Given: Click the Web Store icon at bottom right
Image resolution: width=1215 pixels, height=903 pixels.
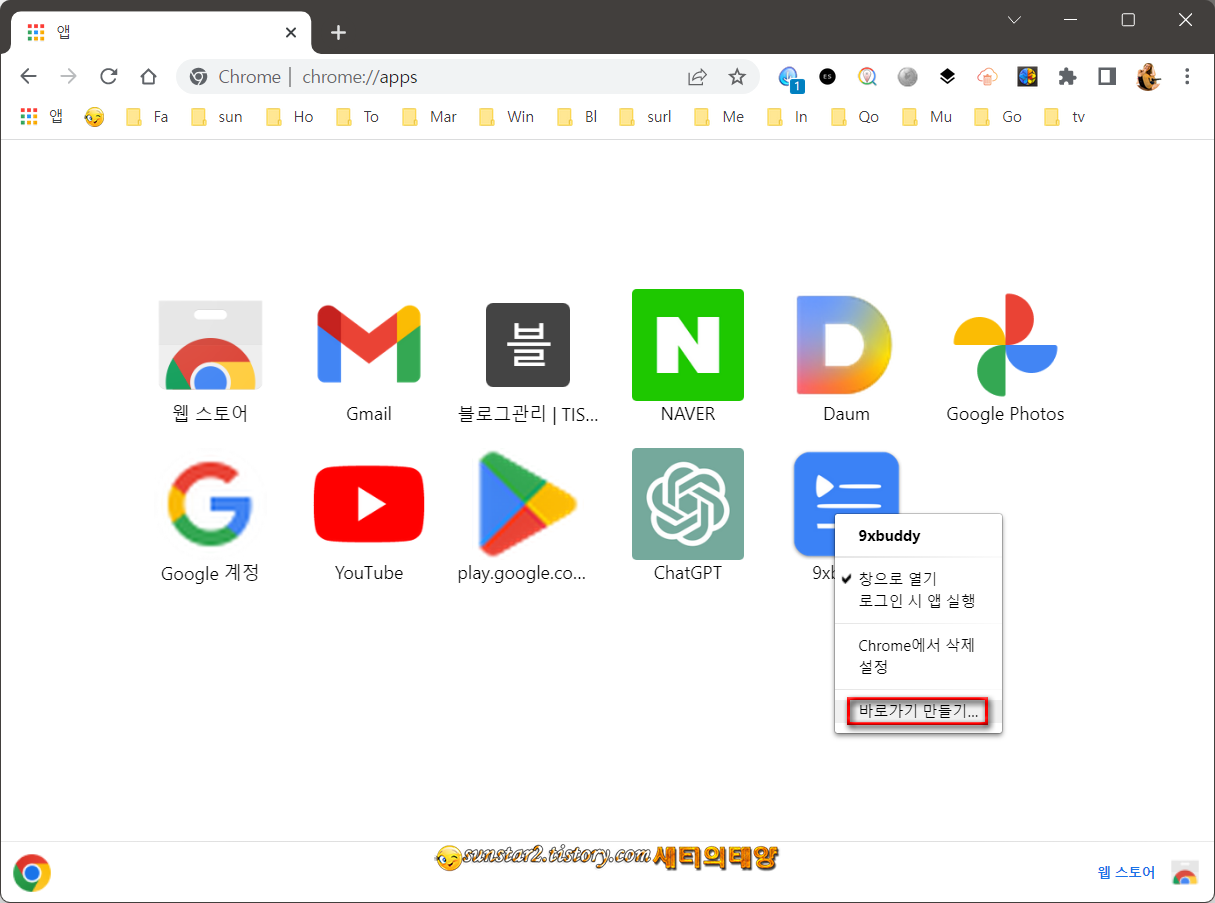Looking at the screenshot, I should [x=1185, y=873].
